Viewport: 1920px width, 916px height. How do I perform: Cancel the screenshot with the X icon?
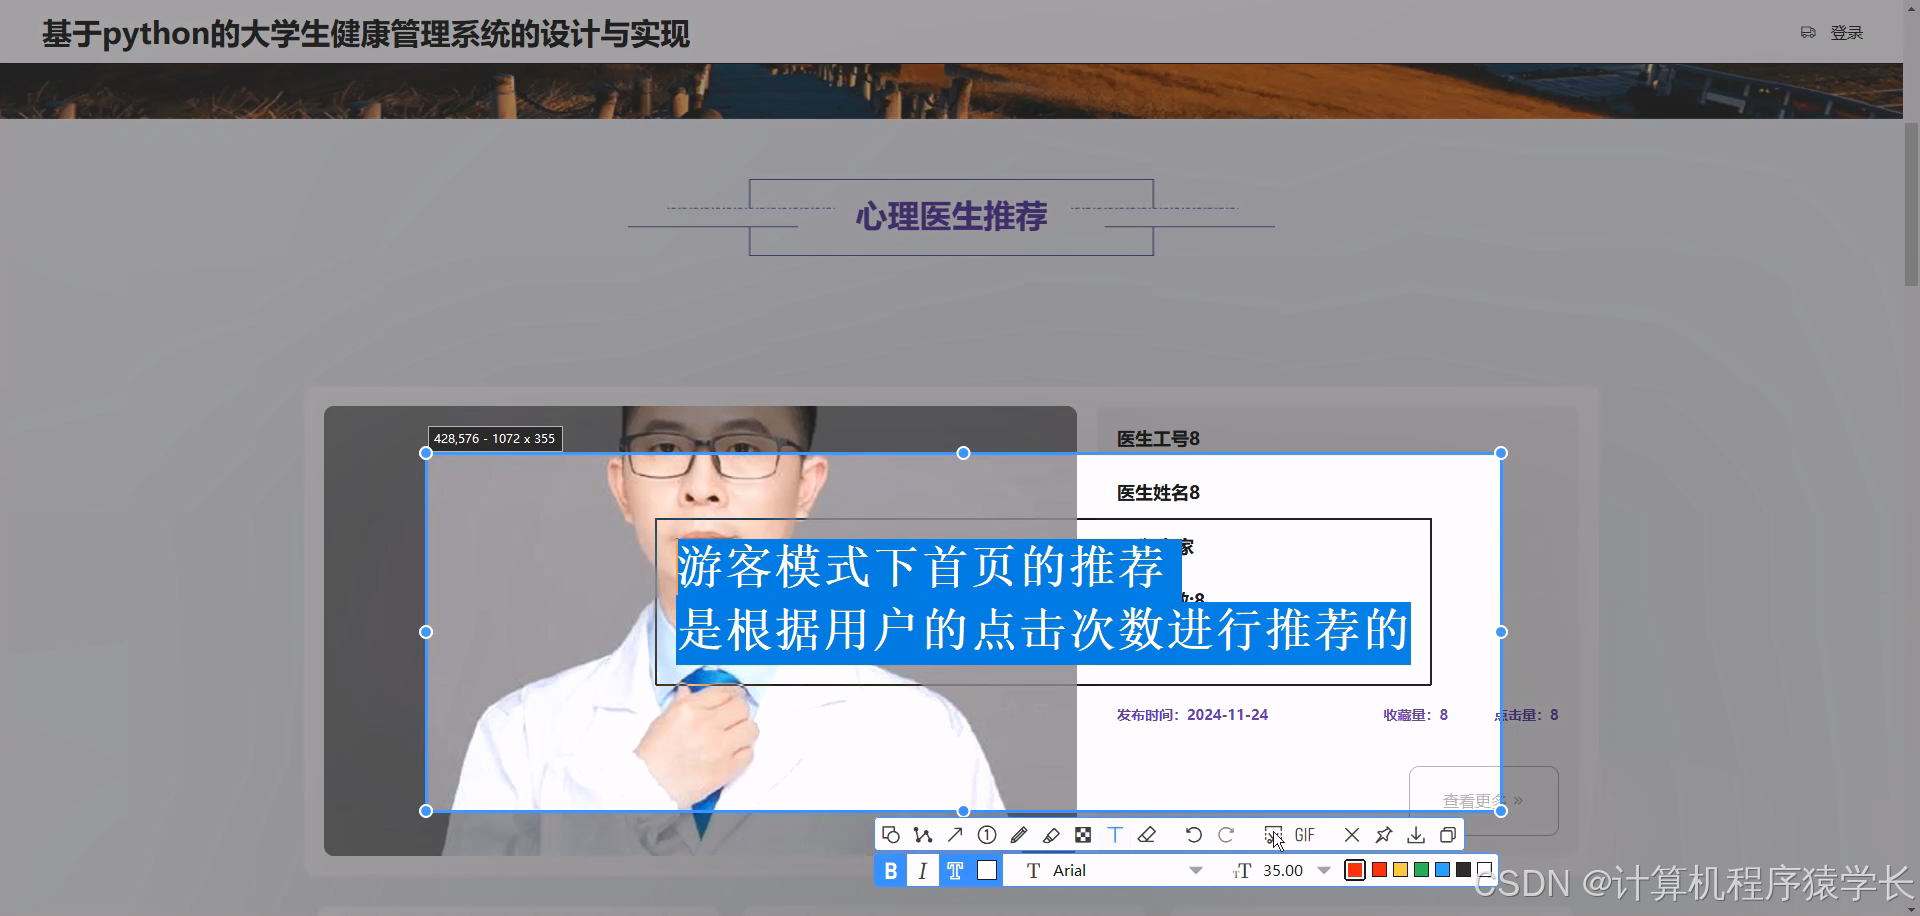1352,835
